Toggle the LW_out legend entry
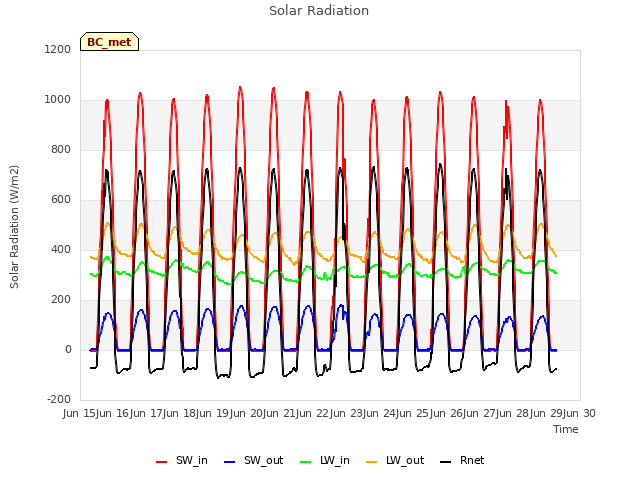 click(x=395, y=460)
